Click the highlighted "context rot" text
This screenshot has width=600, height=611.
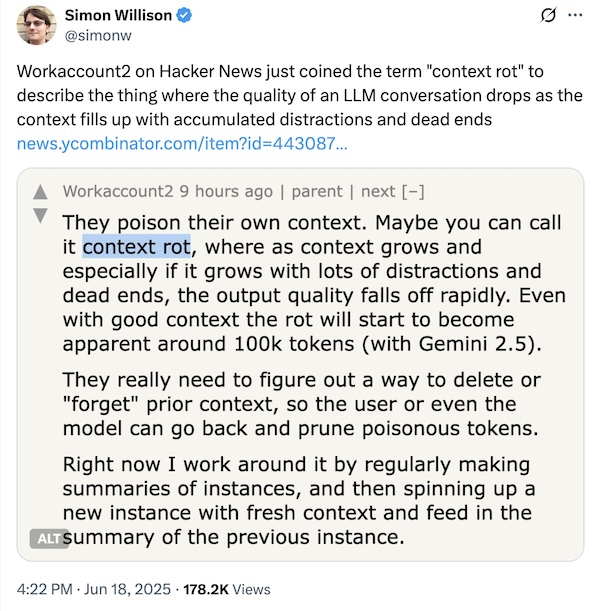[x=136, y=246]
